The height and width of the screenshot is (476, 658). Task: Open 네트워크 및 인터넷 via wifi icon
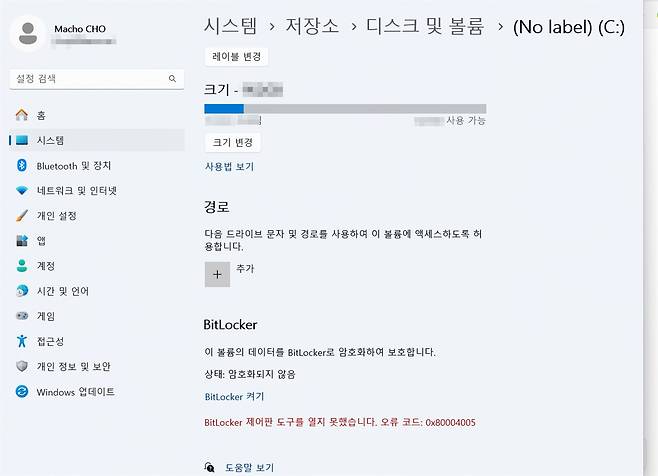22,190
